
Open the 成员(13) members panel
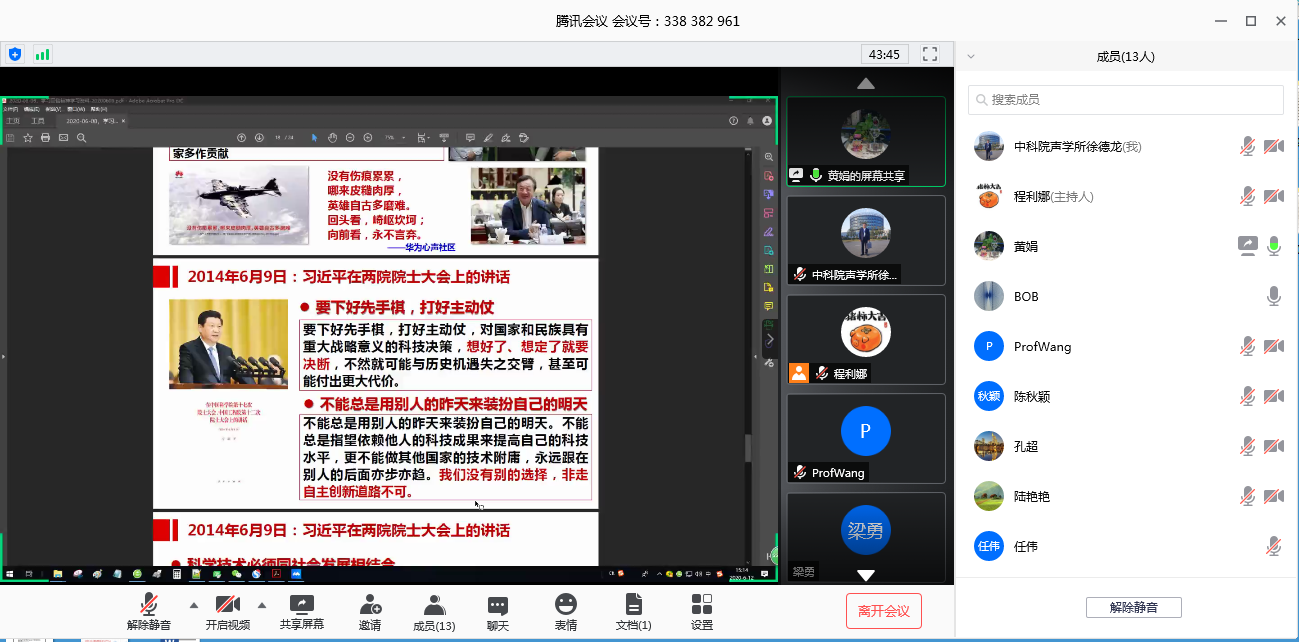(x=434, y=605)
